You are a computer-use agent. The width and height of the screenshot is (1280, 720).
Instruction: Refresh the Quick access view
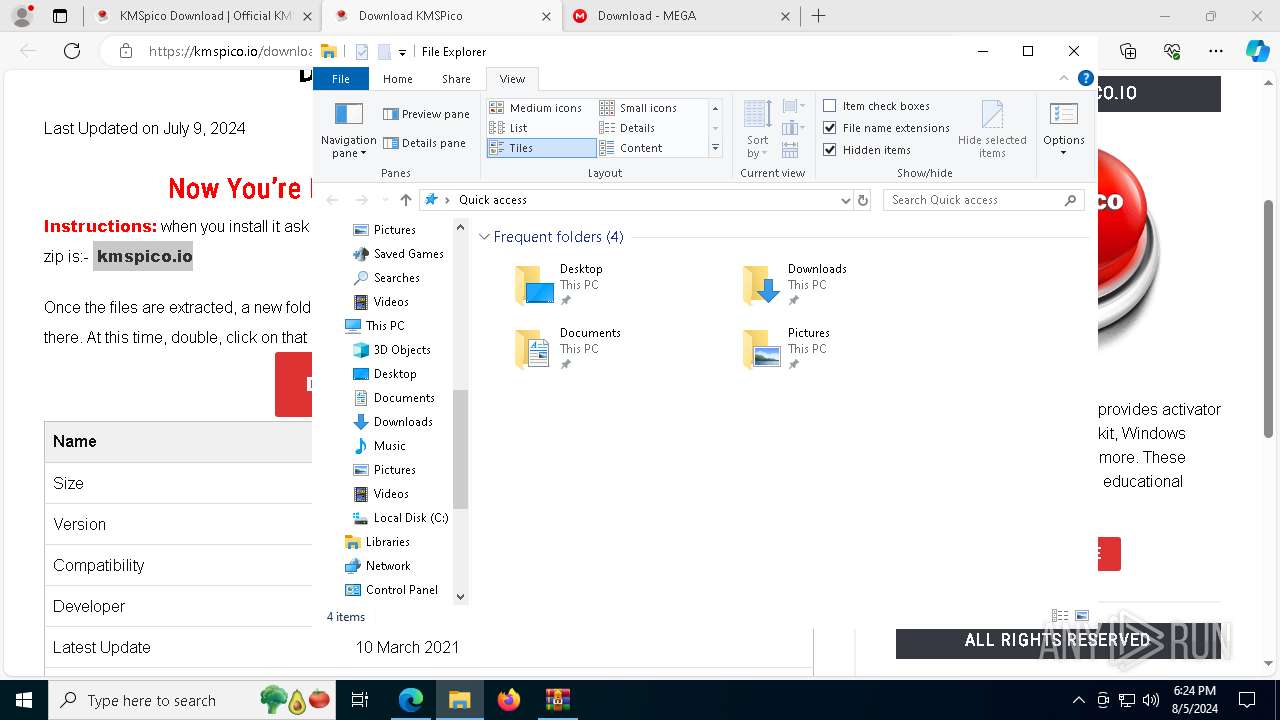(x=863, y=200)
